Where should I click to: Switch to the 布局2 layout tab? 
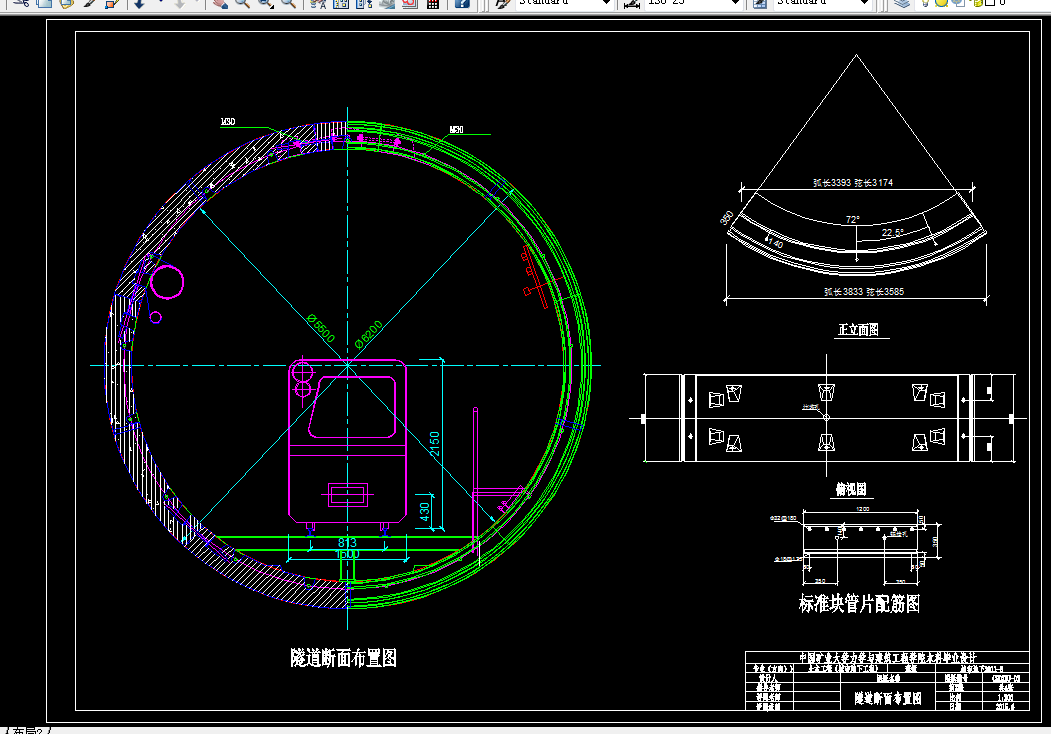pos(27,731)
